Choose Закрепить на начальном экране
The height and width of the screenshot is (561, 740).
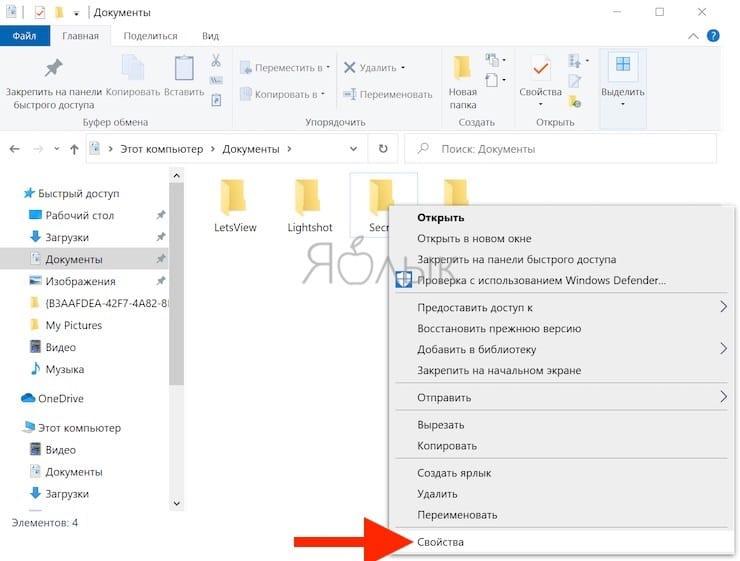(564, 370)
